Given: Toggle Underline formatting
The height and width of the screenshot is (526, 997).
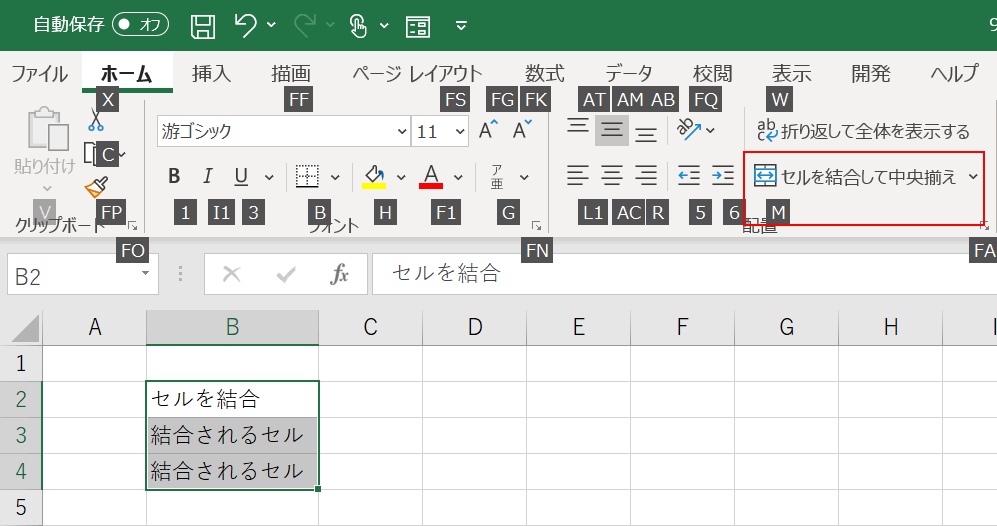Looking at the screenshot, I should click(241, 177).
